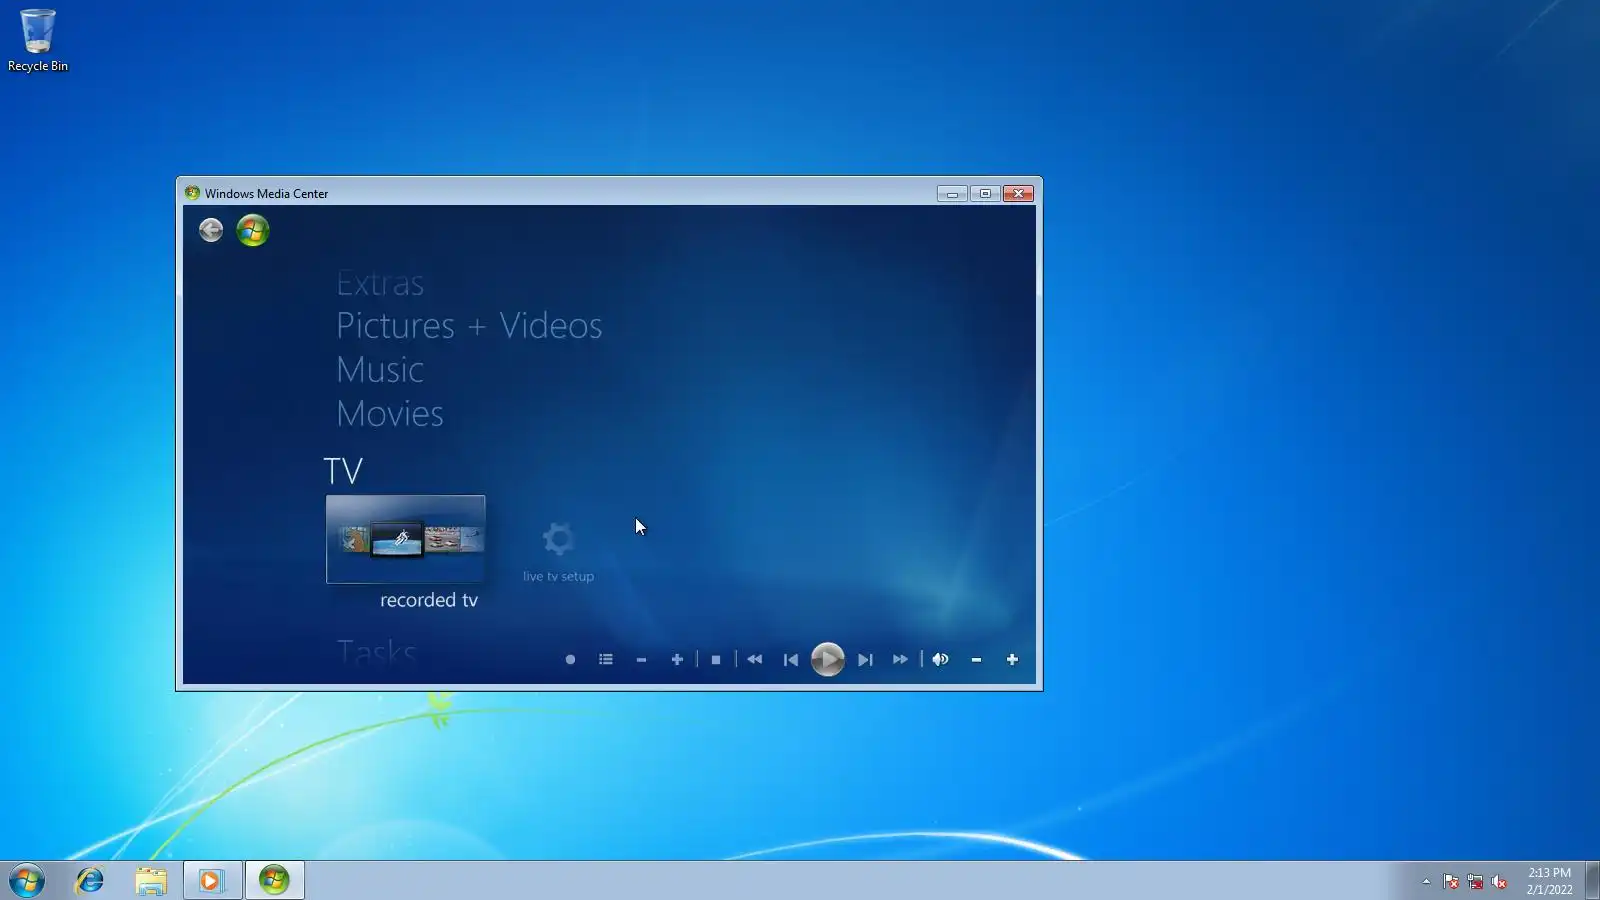Open the Windows Start menu orb
Image resolution: width=1600 pixels, height=900 pixels.
[27, 881]
